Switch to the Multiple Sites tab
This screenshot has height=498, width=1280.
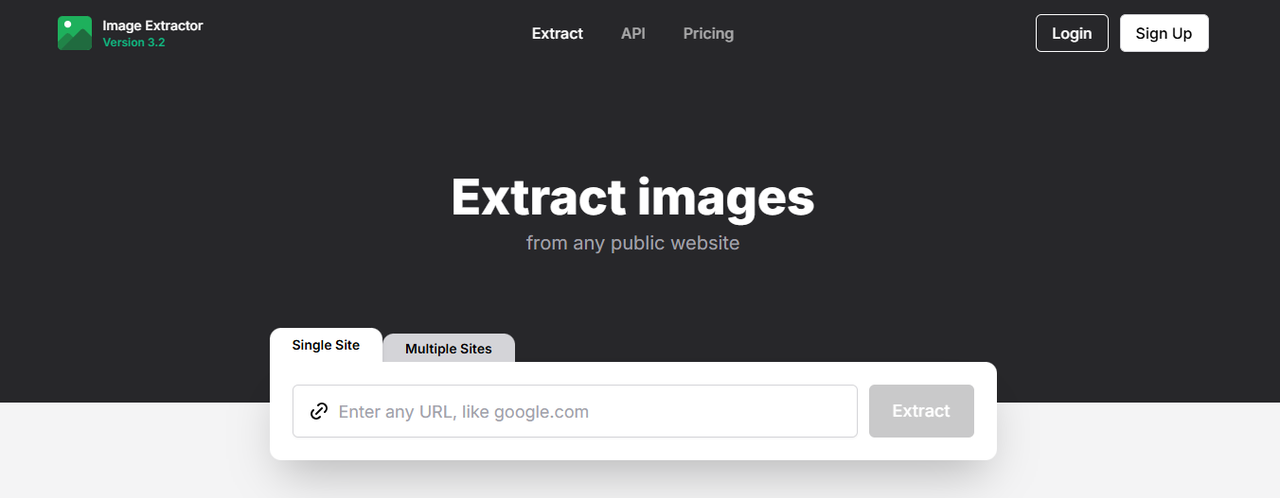point(448,349)
